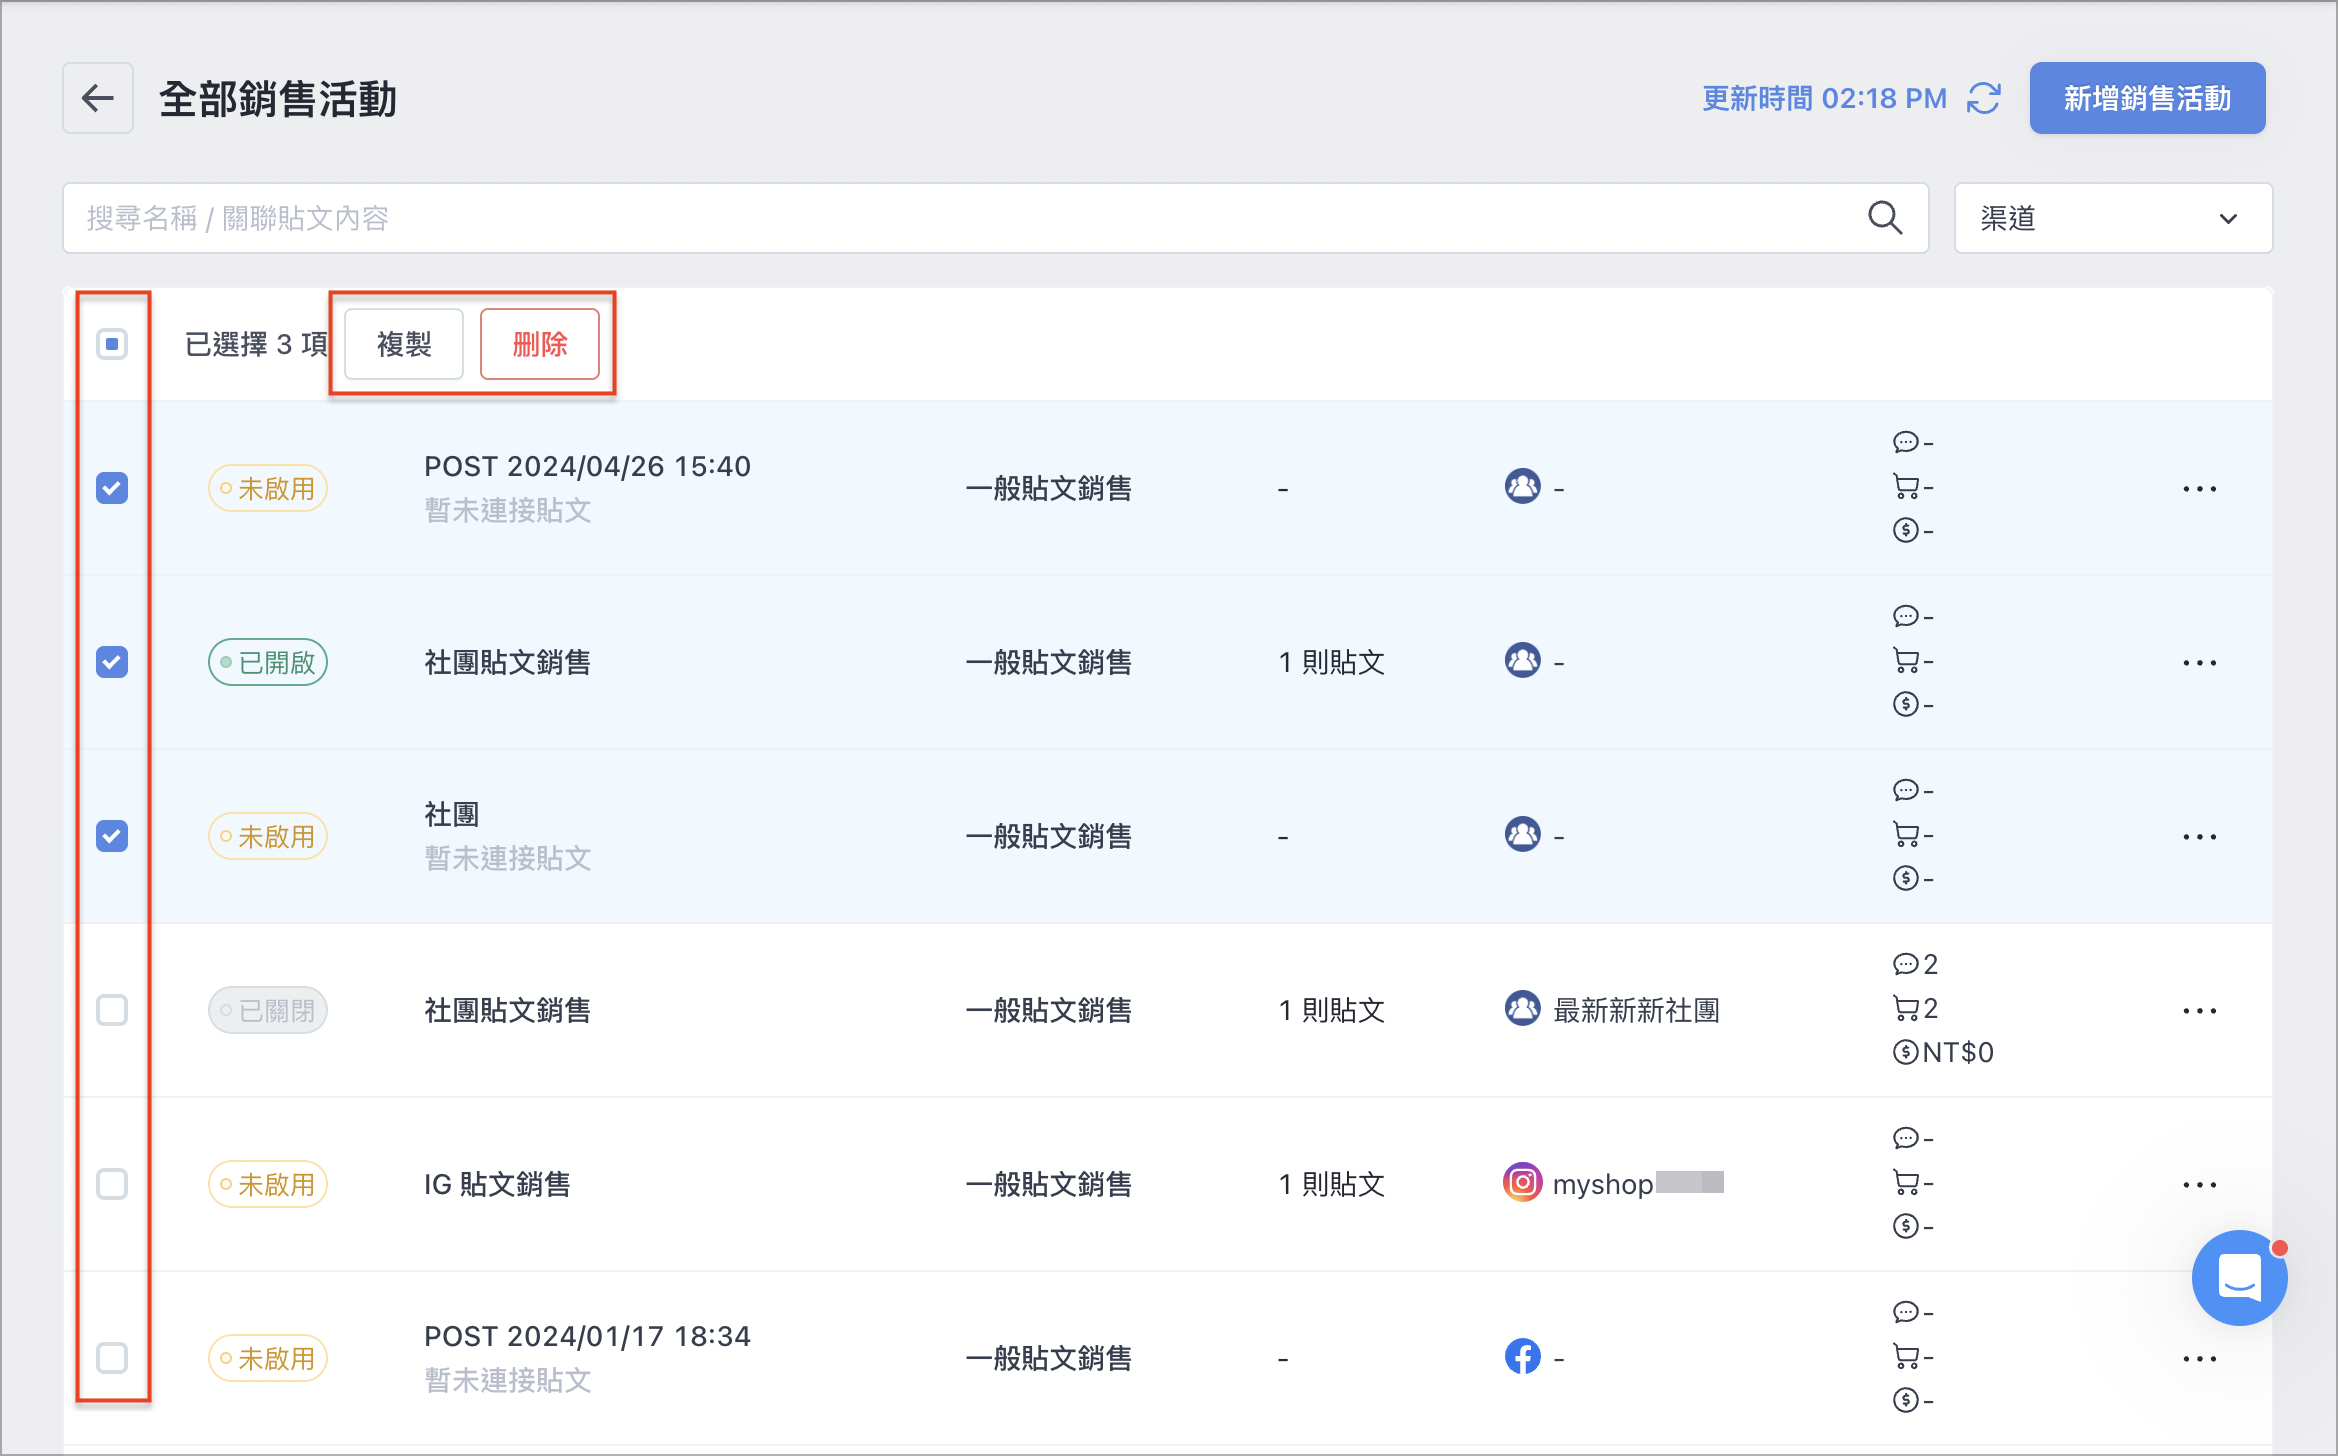Image resolution: width=2338 pixels, height=1456 pixels.
Task: Click the 已選擇 3 項 selection label
Action: 257,344
